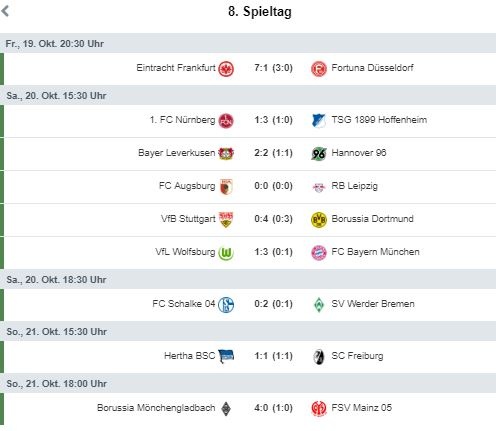The width and height of the screenshot is (496, 431).
Task: Click the Fortuna Düsseldorf club logo
Action: pyautogui.click(x=319, y=69)
